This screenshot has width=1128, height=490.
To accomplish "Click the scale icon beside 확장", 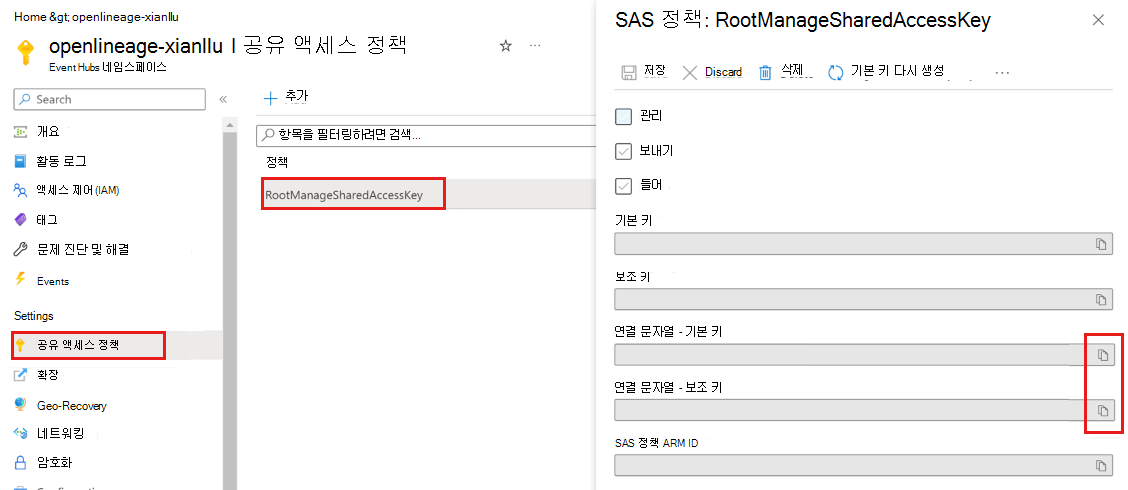I will 21,375.
